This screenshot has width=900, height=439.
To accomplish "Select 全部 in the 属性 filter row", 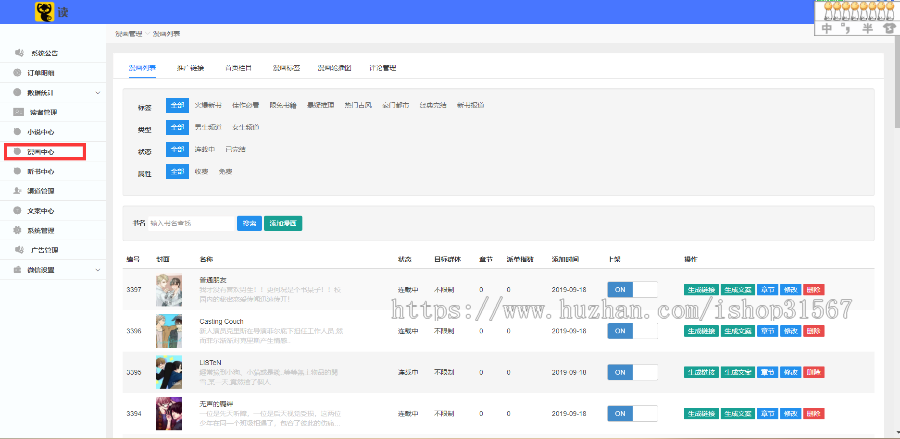I will (x=177, y=172).
